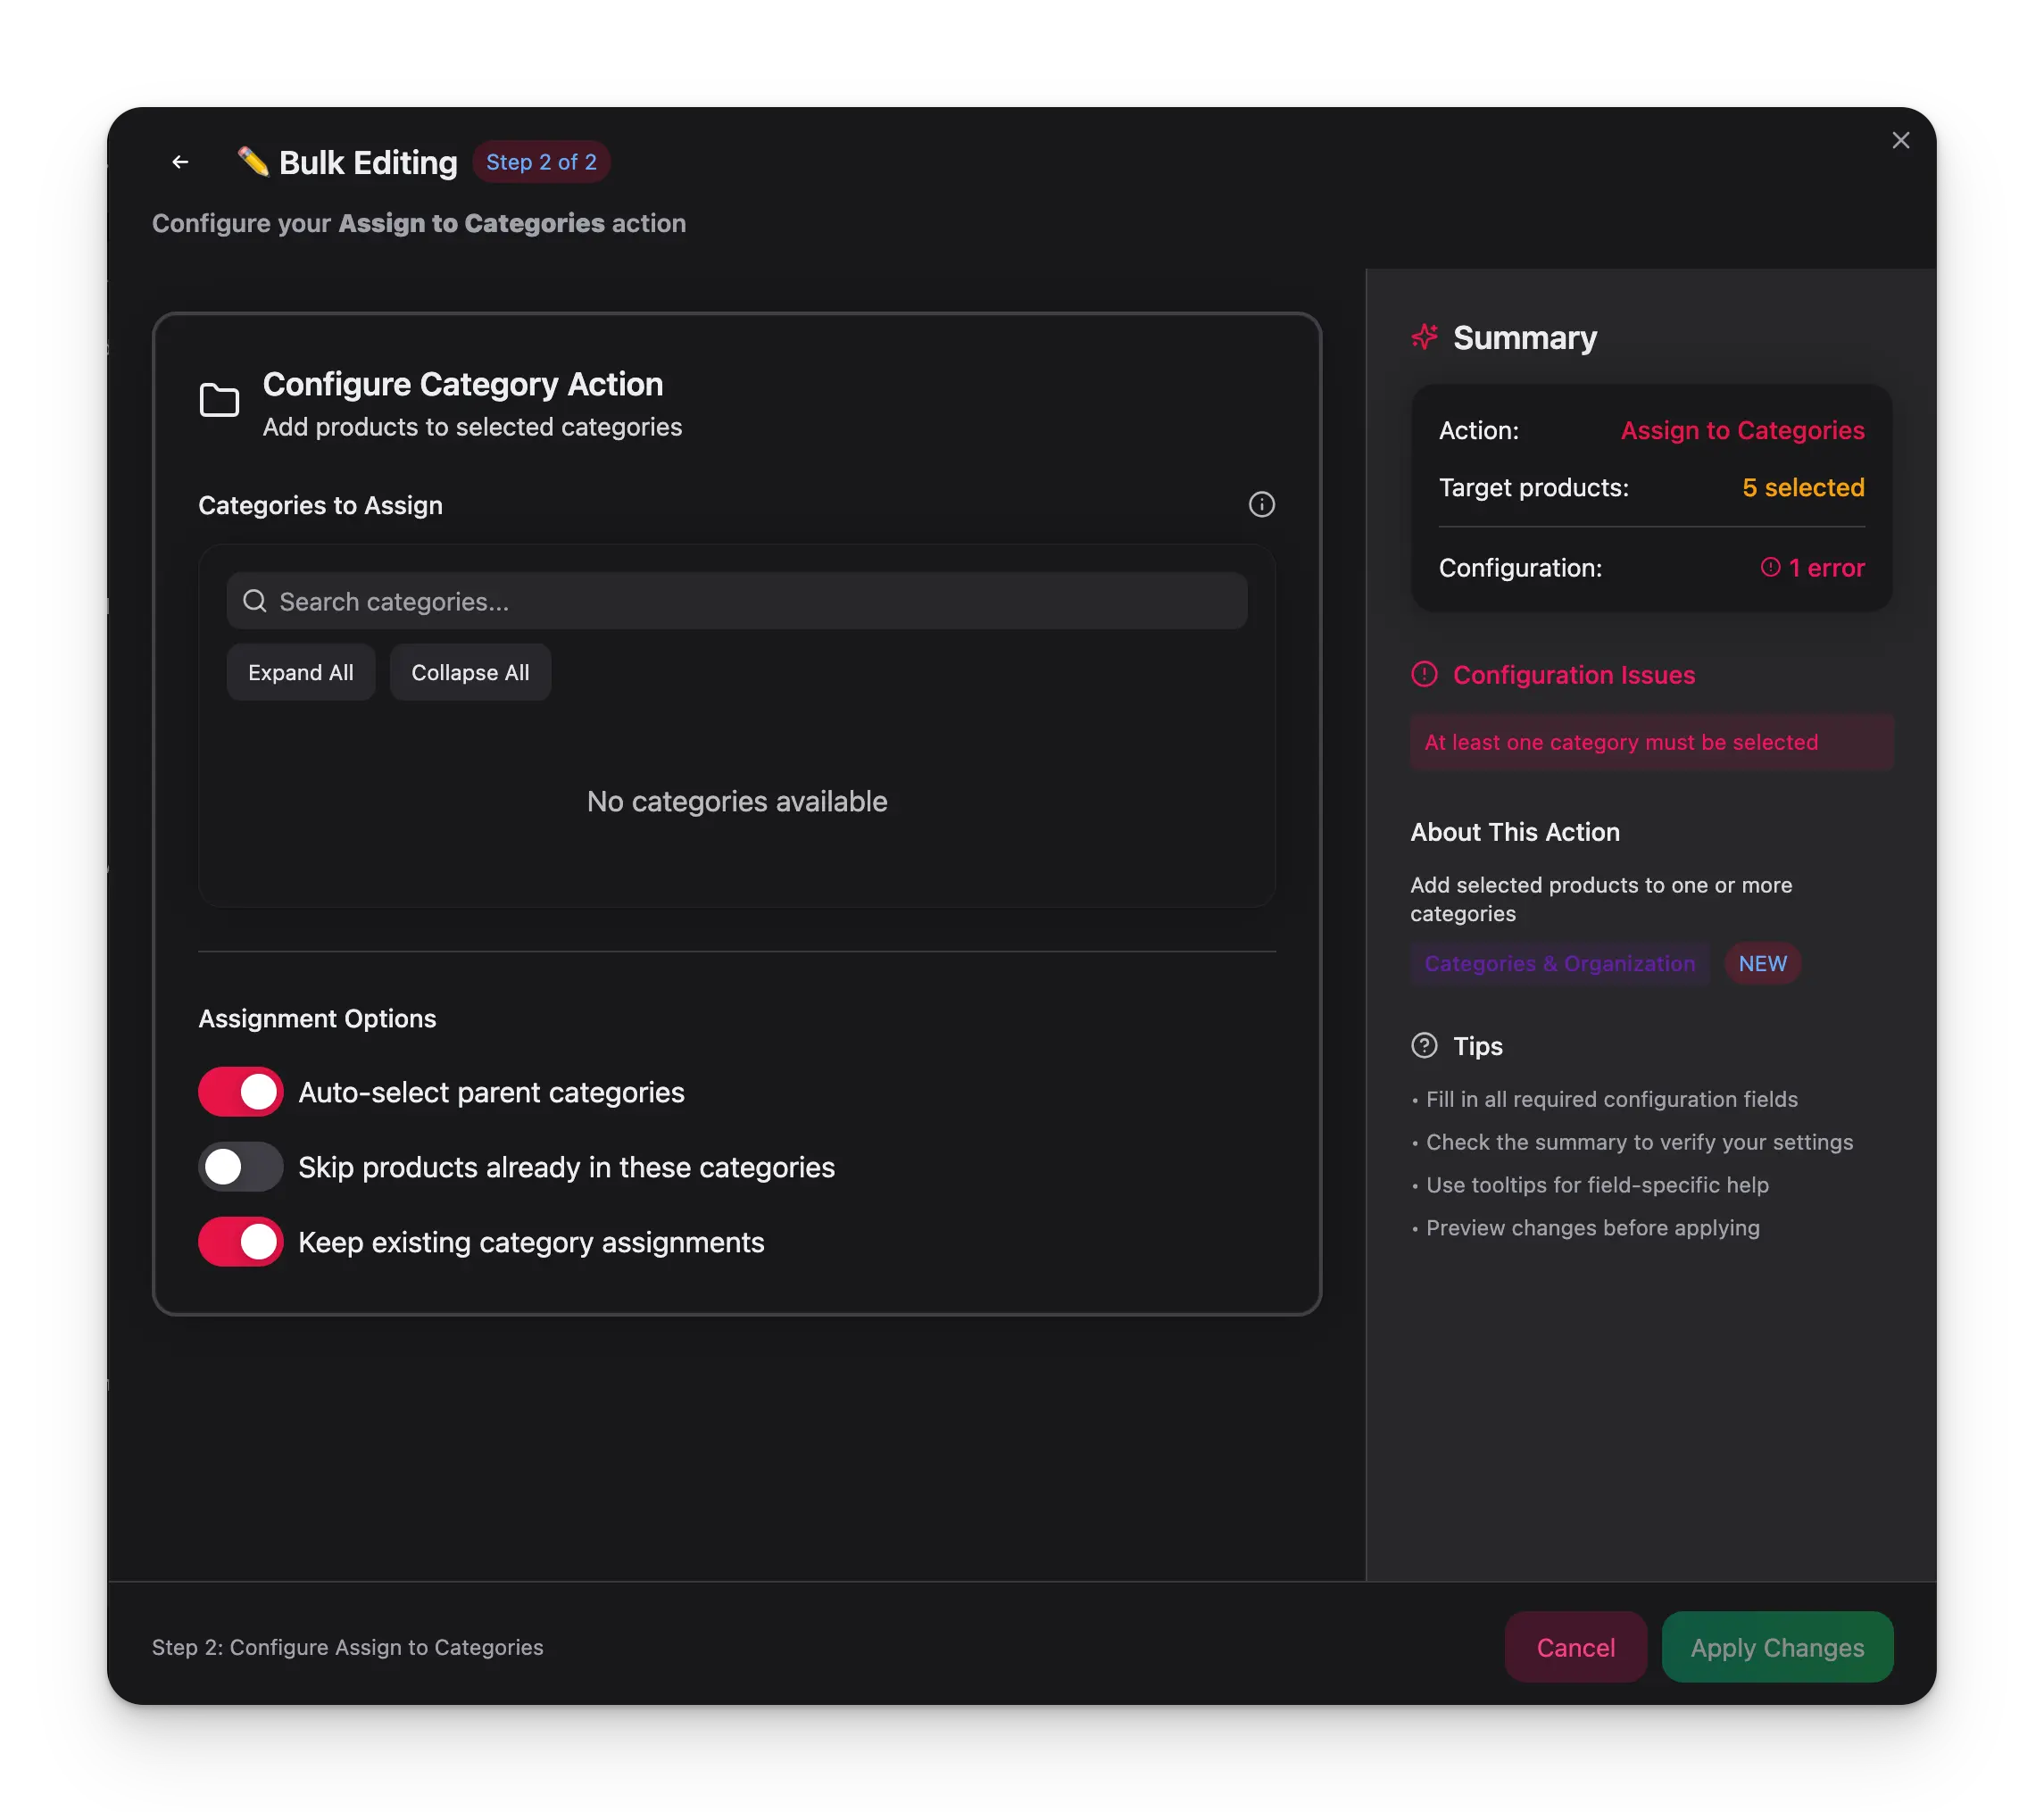Click the Step 2 of 2 badge
The image size is (2044, 1812).
click(541, 161)
